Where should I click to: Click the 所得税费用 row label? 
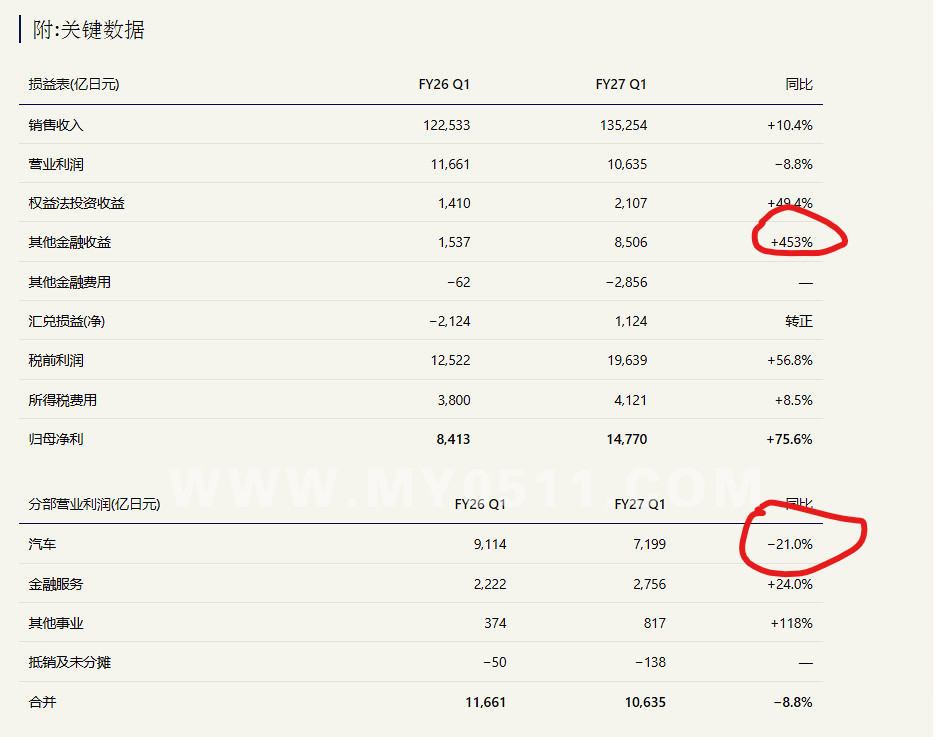pyautogui.click(x=63, y=400)
